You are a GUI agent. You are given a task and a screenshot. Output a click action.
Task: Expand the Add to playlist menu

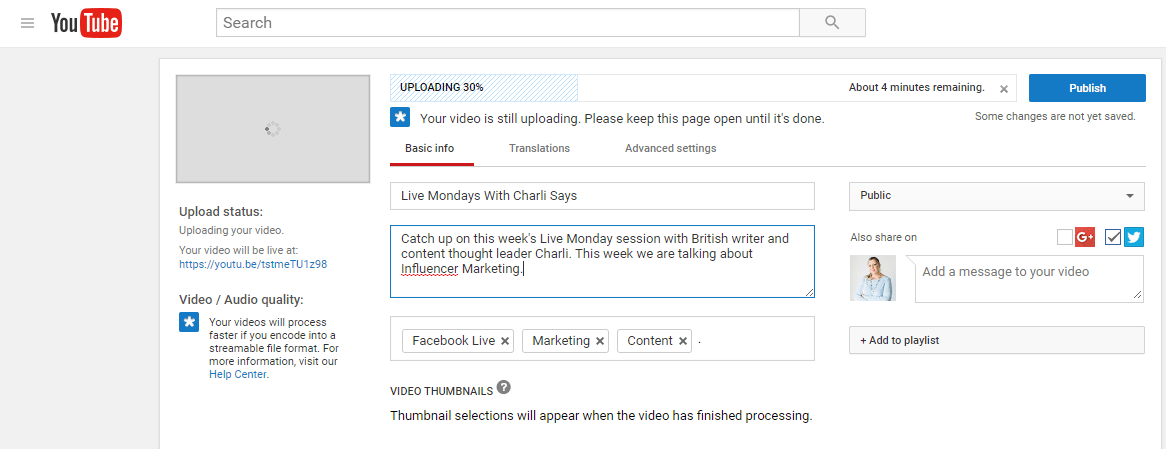point(996,340)
